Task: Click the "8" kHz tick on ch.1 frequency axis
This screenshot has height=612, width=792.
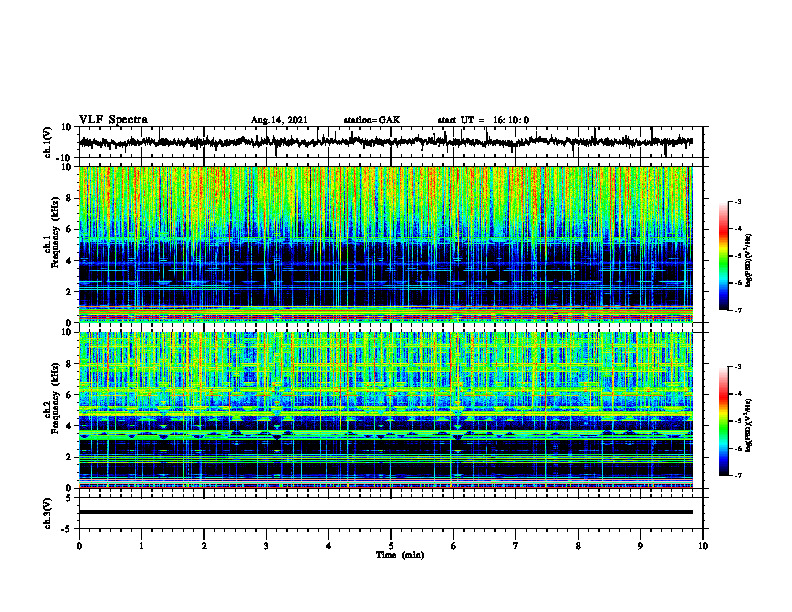Action: point(70,198)
